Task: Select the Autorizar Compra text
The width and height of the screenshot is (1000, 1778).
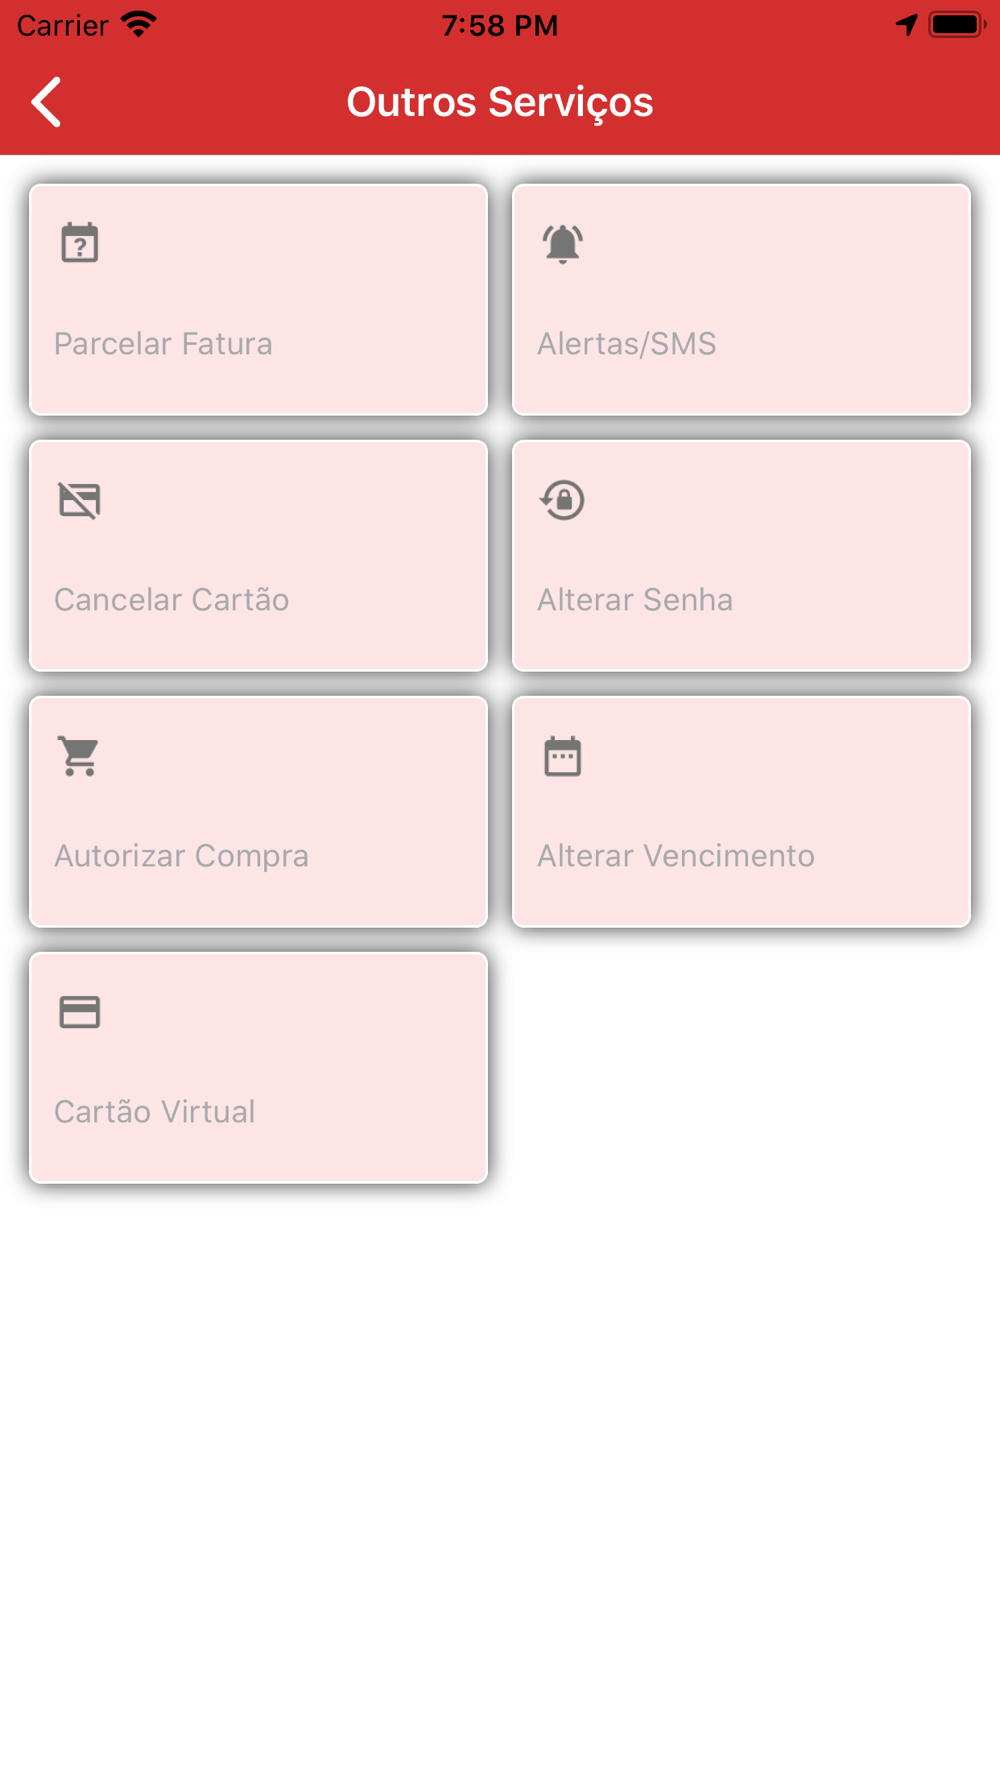Action: [181, 856]
